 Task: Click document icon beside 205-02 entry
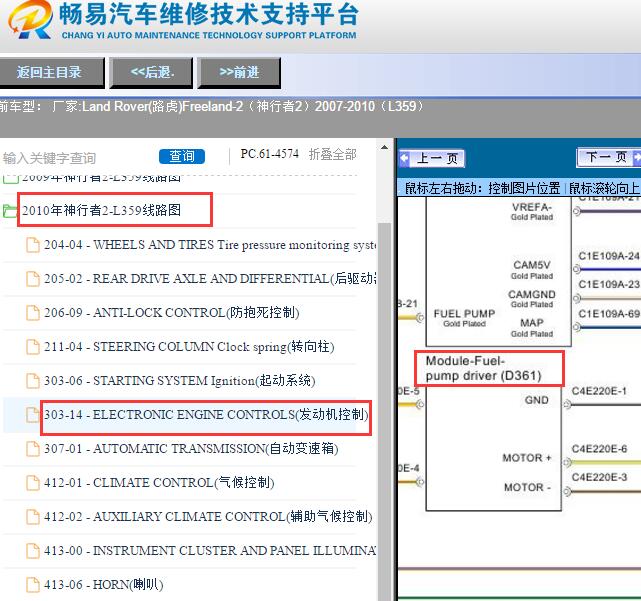click(33, 279)
